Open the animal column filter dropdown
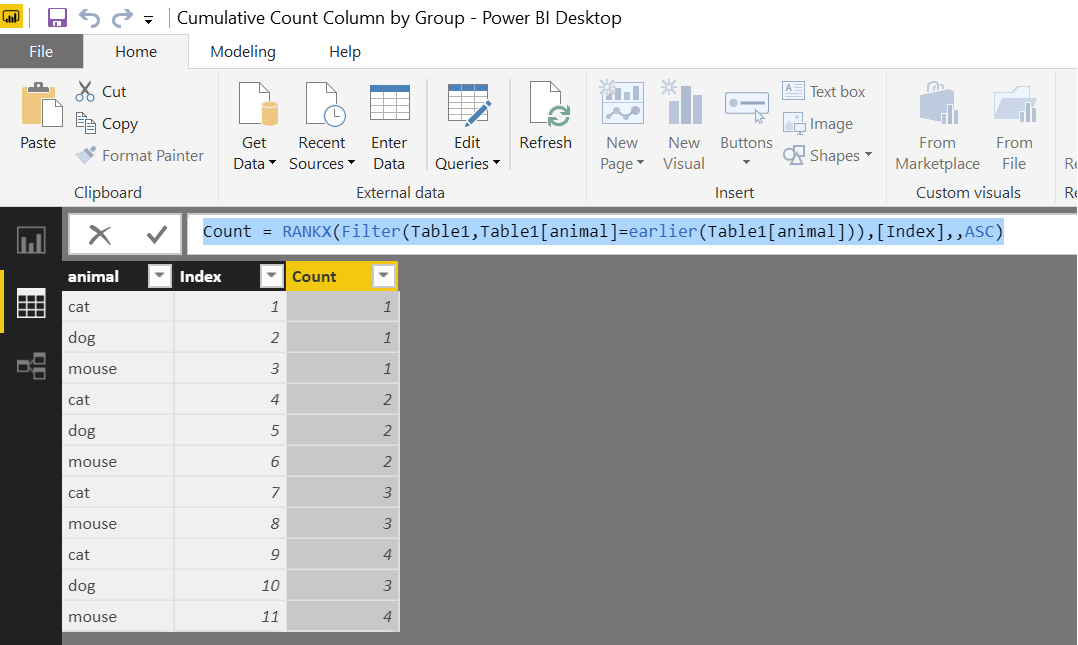 point(160,276)
